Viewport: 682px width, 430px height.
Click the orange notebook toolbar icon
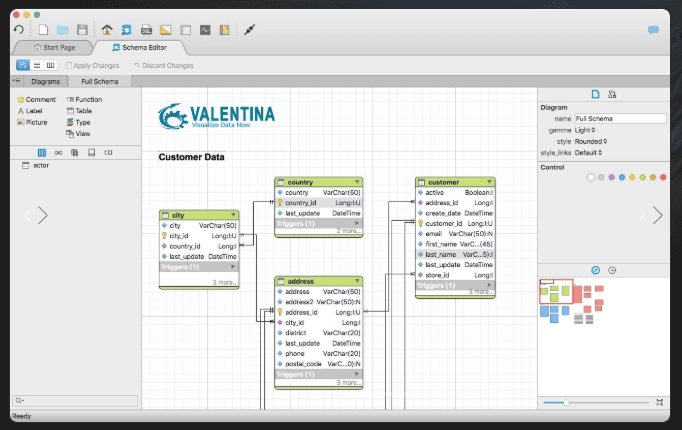[224, 30]
